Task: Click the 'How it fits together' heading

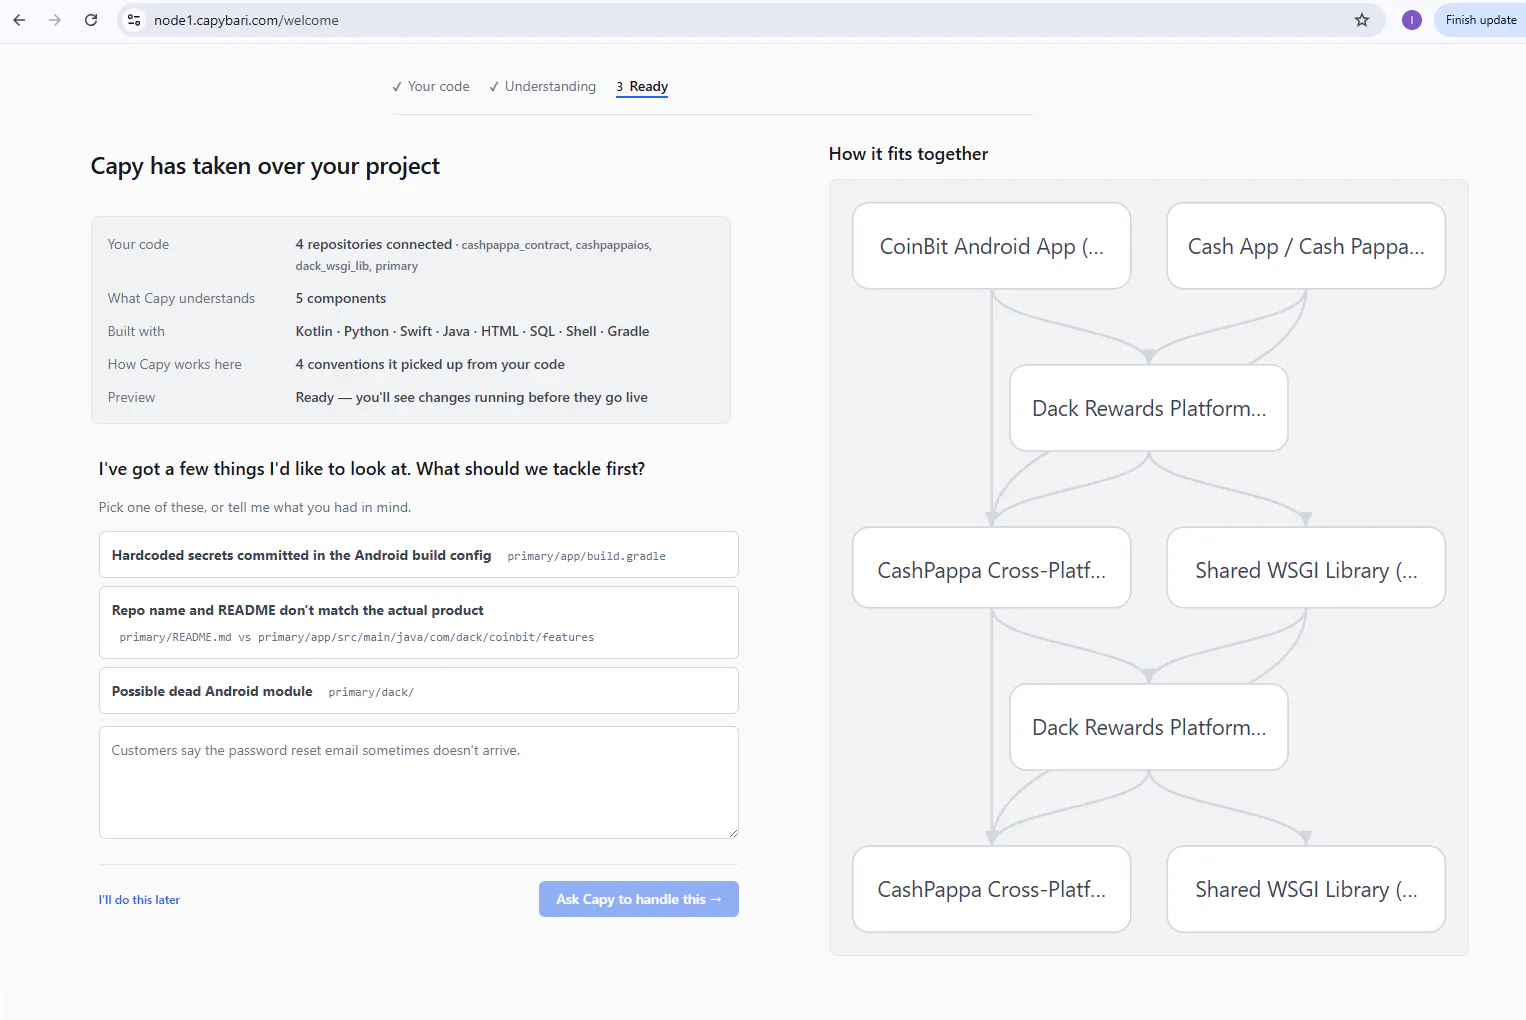Action: coord(908,154)
